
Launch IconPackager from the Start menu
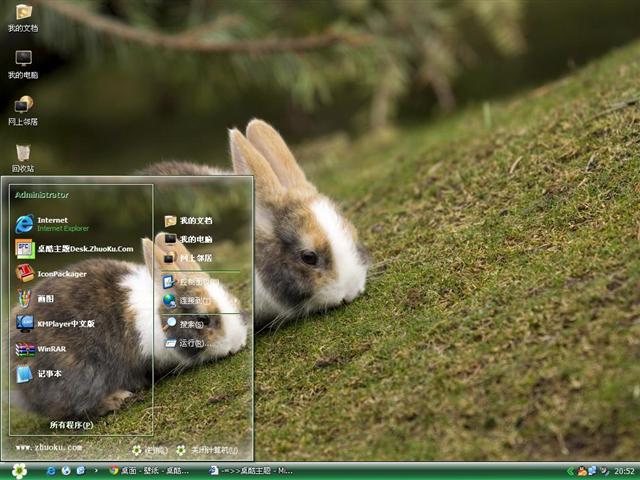pos(60,273)
